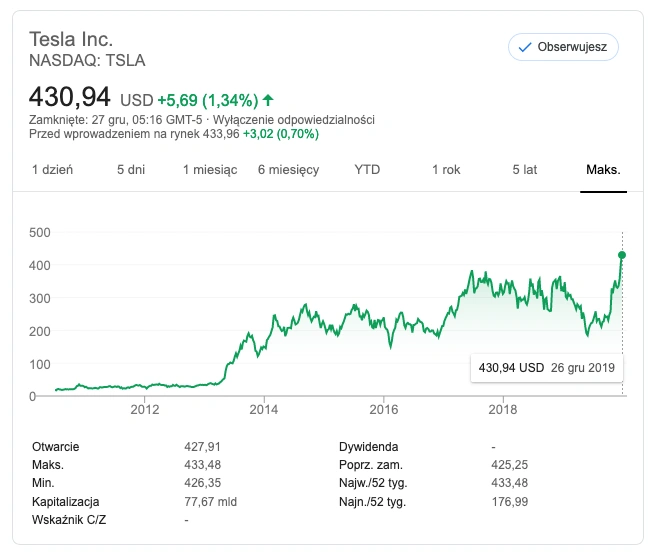Click the Otwarcie label
The image size is (656, 556).
[56, 447]
